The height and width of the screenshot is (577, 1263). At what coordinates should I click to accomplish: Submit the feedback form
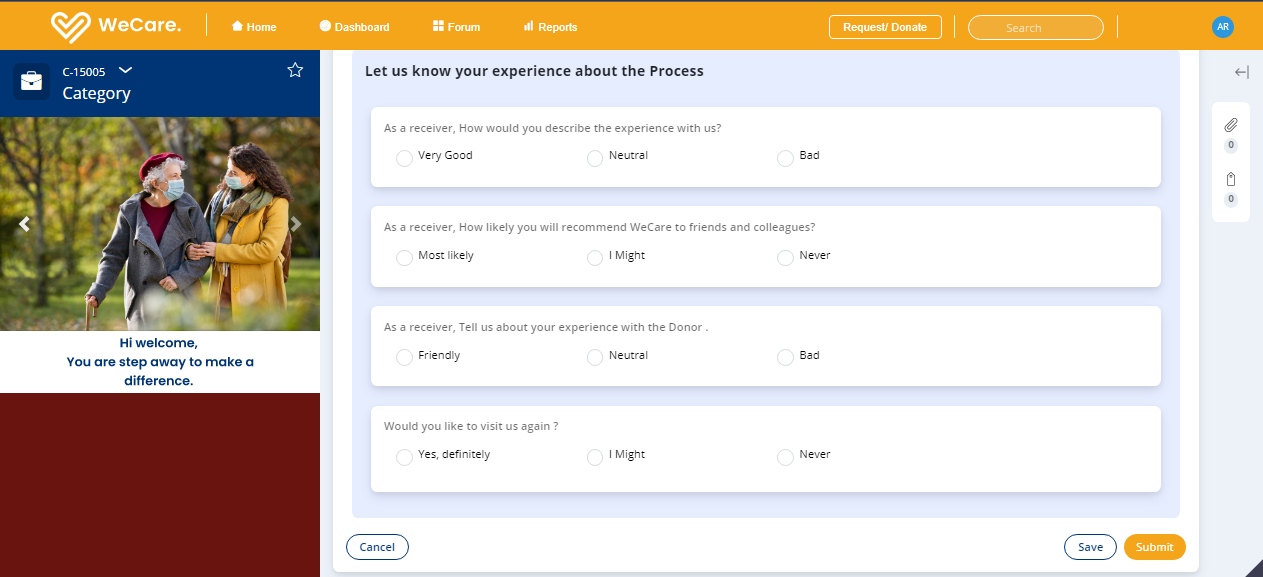coord(1154,547)
